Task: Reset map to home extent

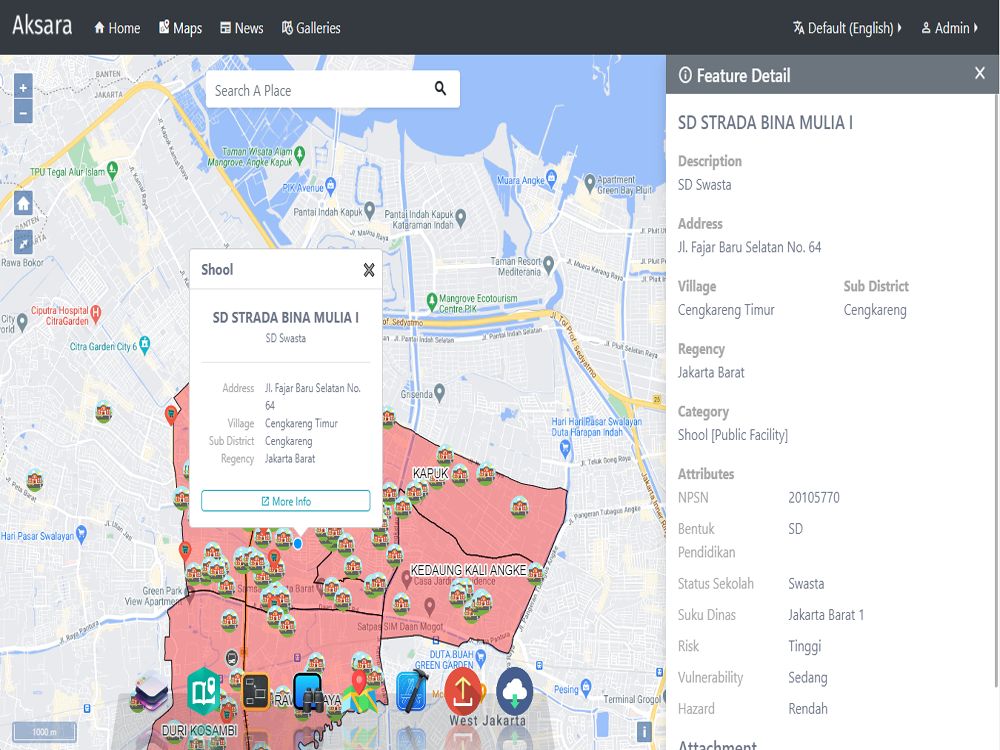Action: click(x=23, y=203)
